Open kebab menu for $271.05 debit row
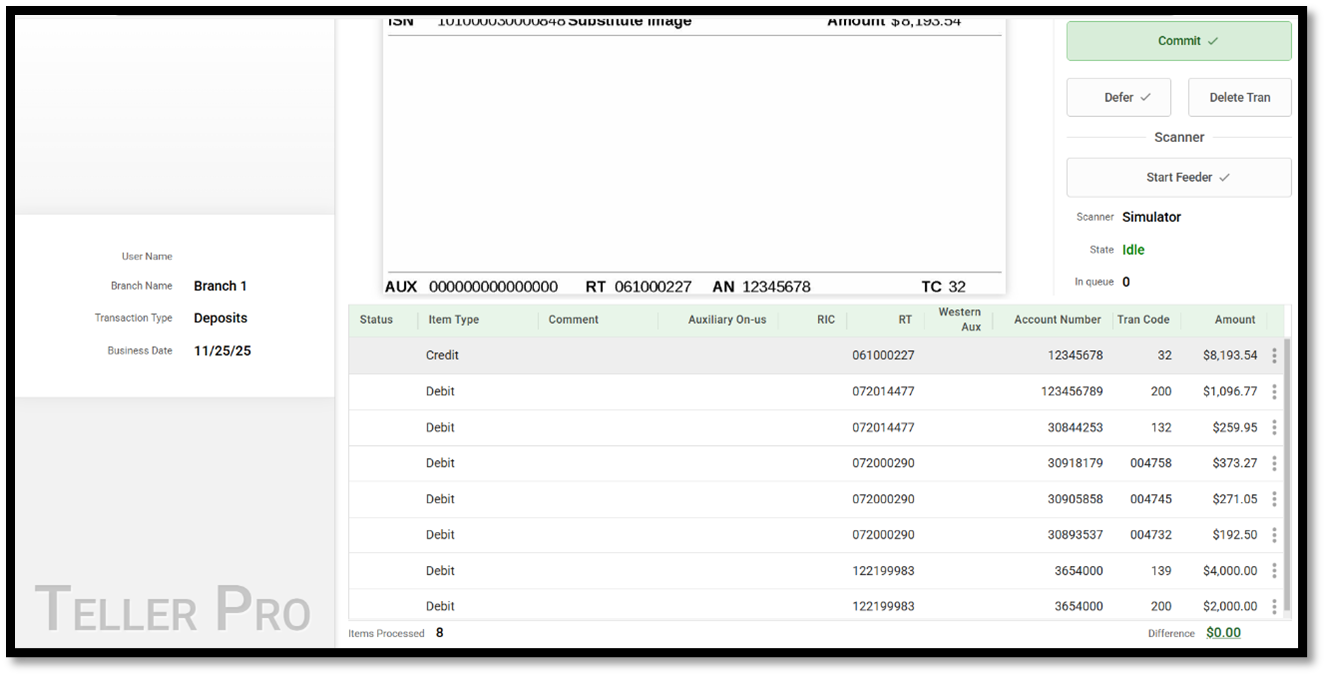The image size is (1326, 676). tap(1274, 499)
